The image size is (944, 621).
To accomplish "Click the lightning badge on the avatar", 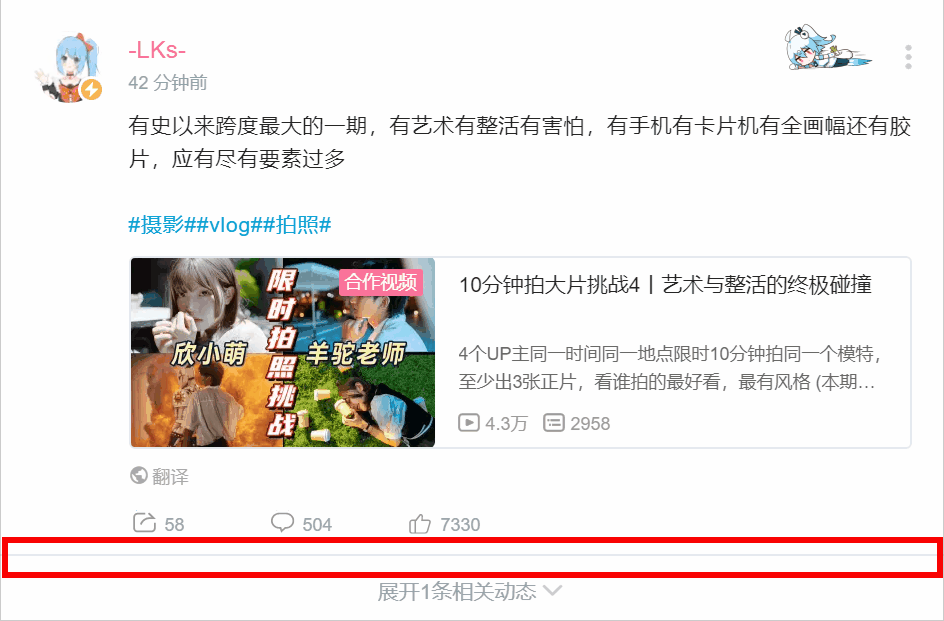I will tap(92, 90).
